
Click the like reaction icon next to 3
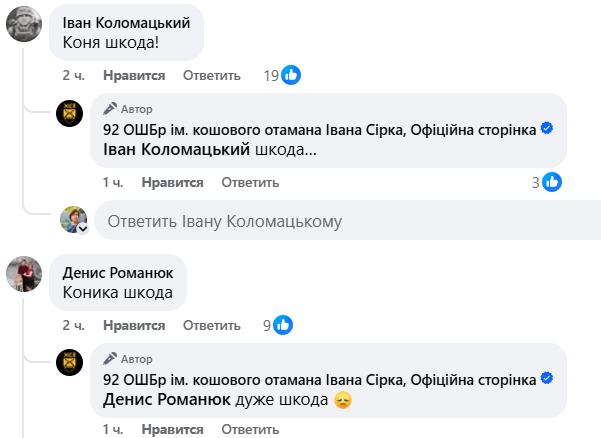coord(551,182)
